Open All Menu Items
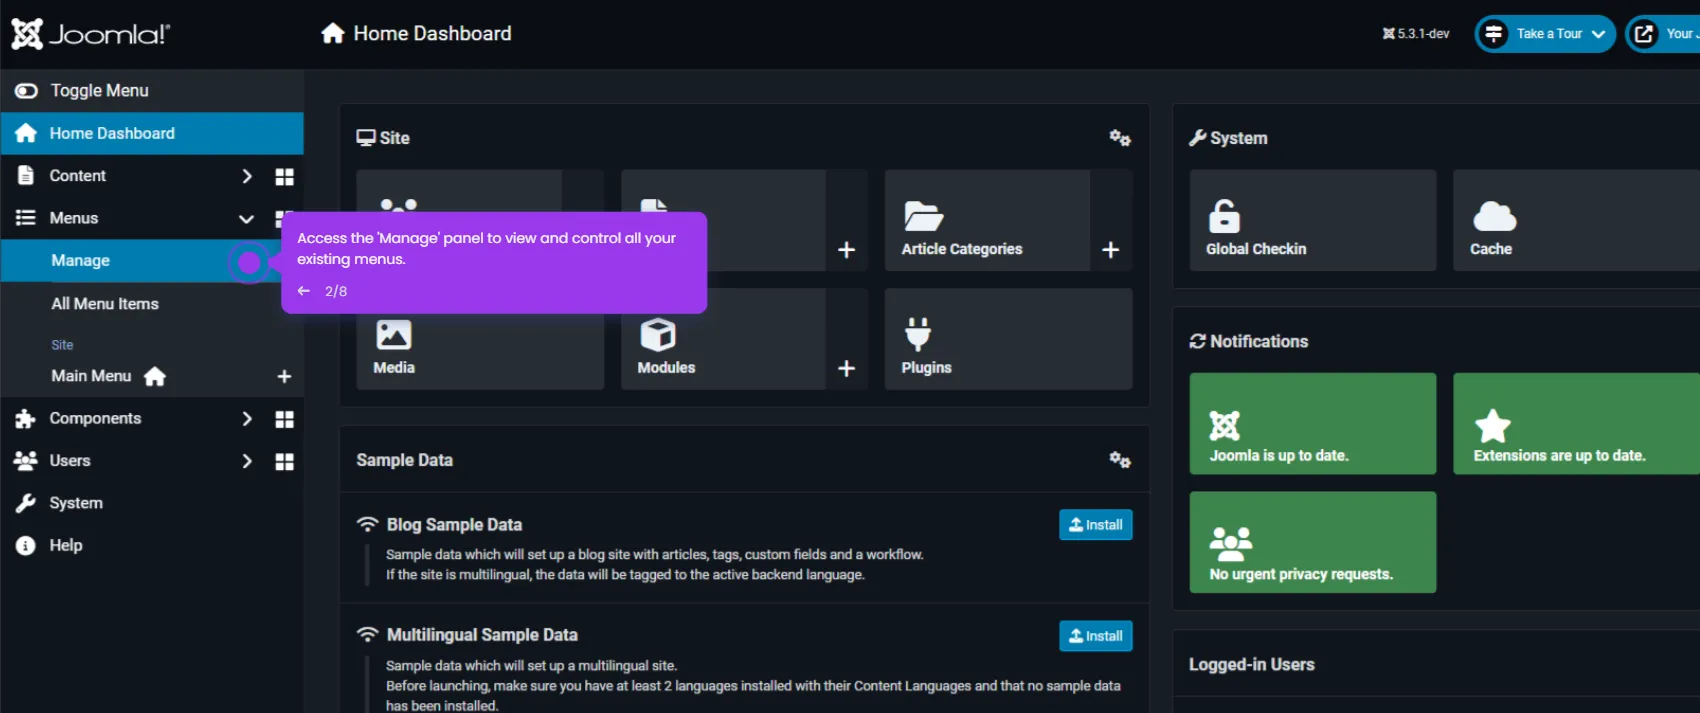The height and width of the screenshot is (713, 1700). pos(105,304)
